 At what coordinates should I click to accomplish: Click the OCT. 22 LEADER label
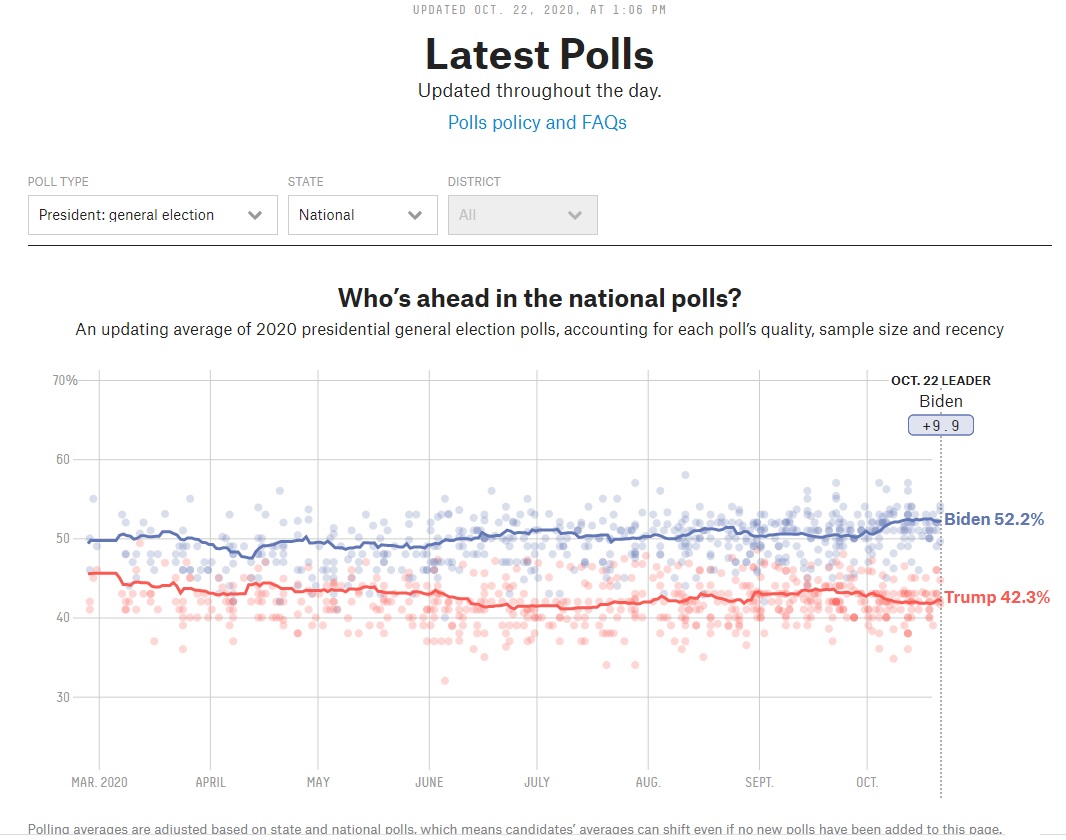[940, 381]
